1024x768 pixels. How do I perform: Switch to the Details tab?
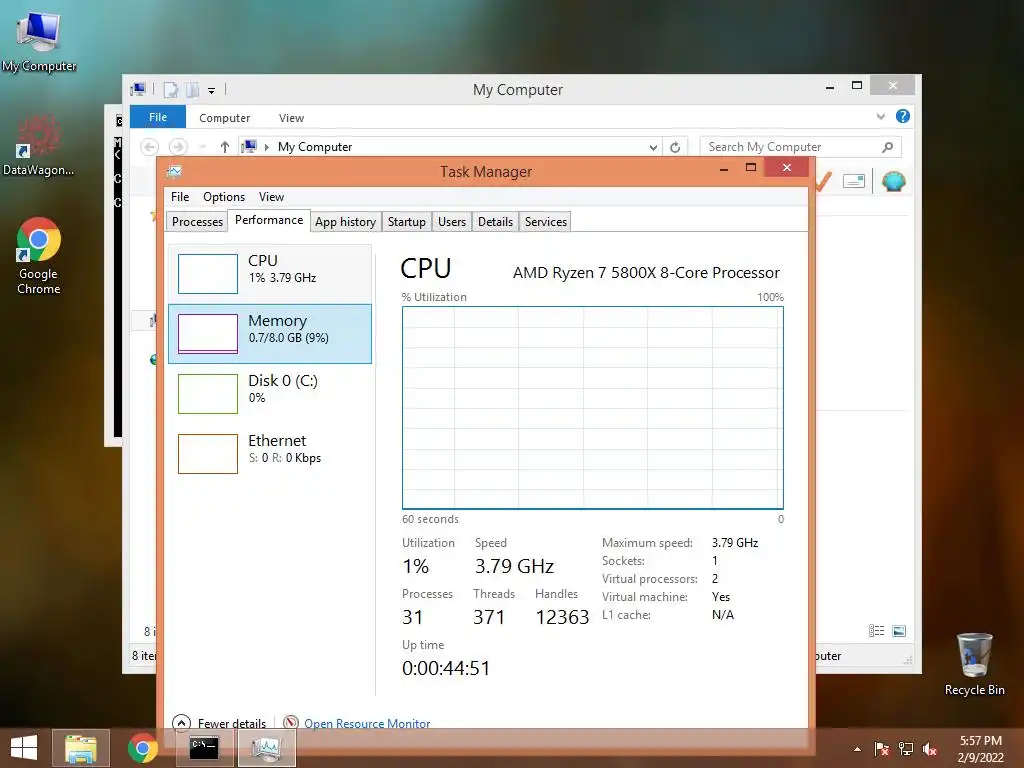pyautogui.click(x=495, y=222)
